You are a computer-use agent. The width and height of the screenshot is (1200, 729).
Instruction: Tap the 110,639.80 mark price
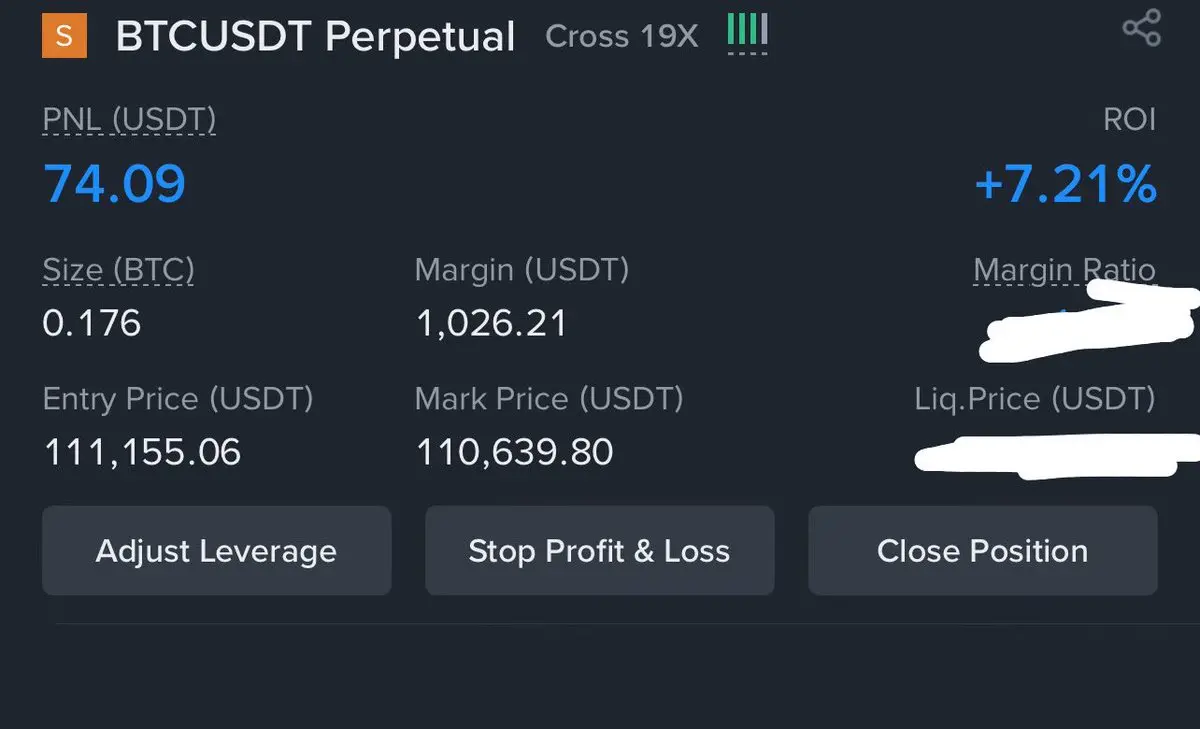514,452
